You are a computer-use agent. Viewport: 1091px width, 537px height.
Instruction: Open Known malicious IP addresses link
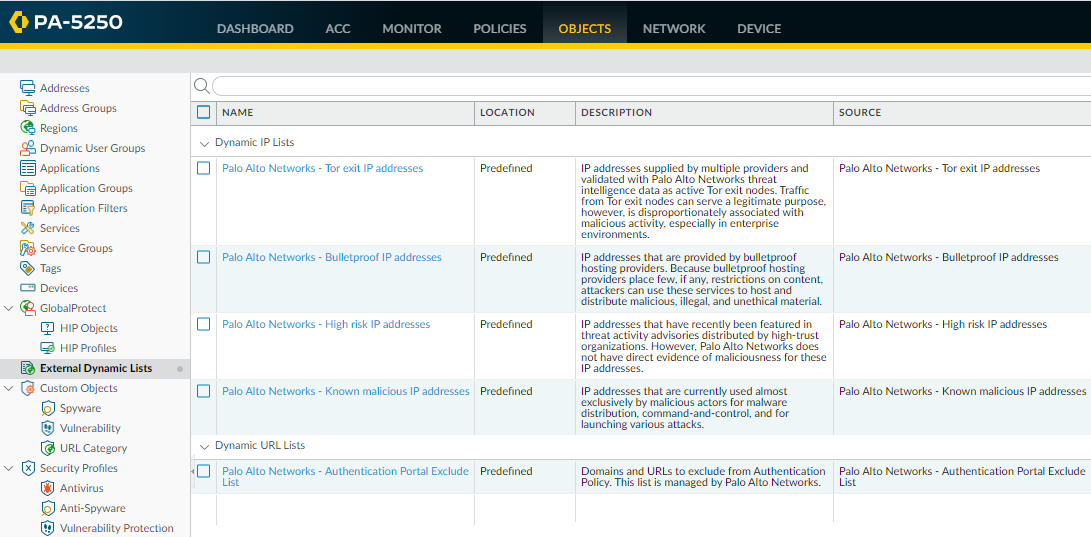pos(345,391)
